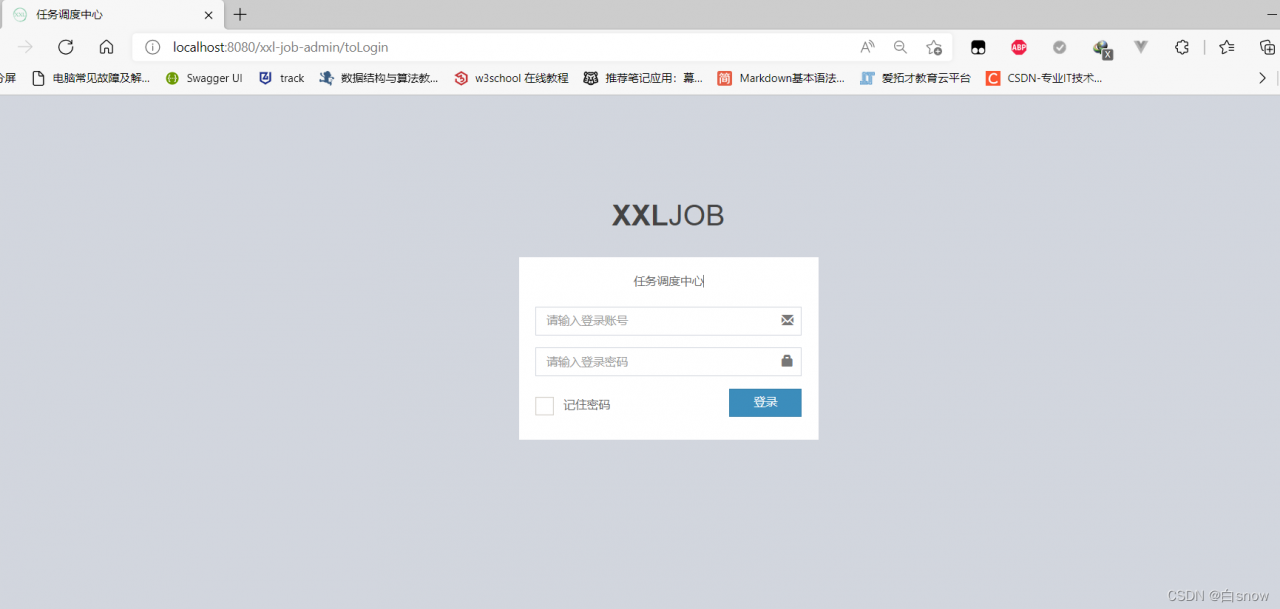This screenshot has width=1280, height=609.
Task: Click the V-shaped extension icon in toolbar
Action: (x=1140, y=47)
